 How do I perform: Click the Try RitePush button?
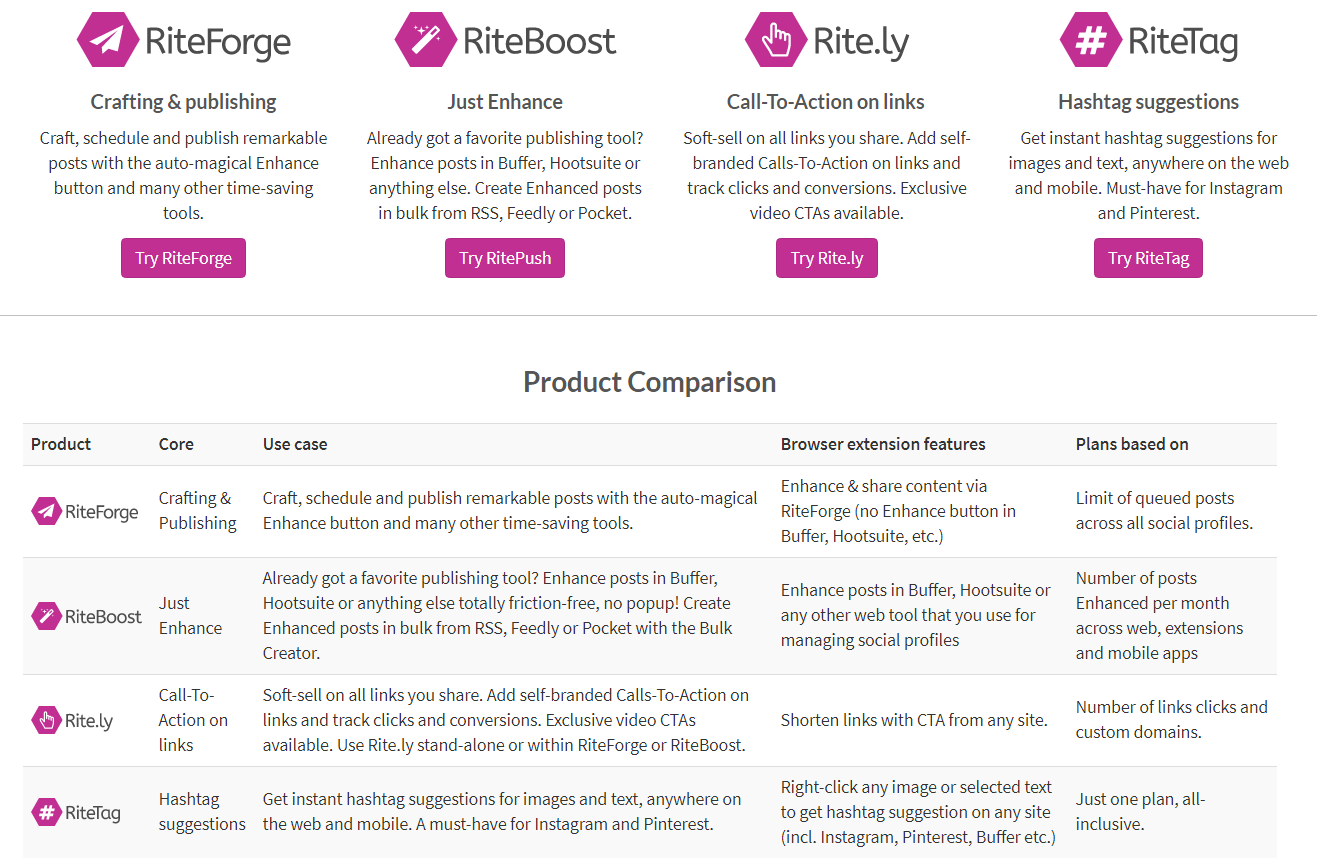click(x=505, y=258)
